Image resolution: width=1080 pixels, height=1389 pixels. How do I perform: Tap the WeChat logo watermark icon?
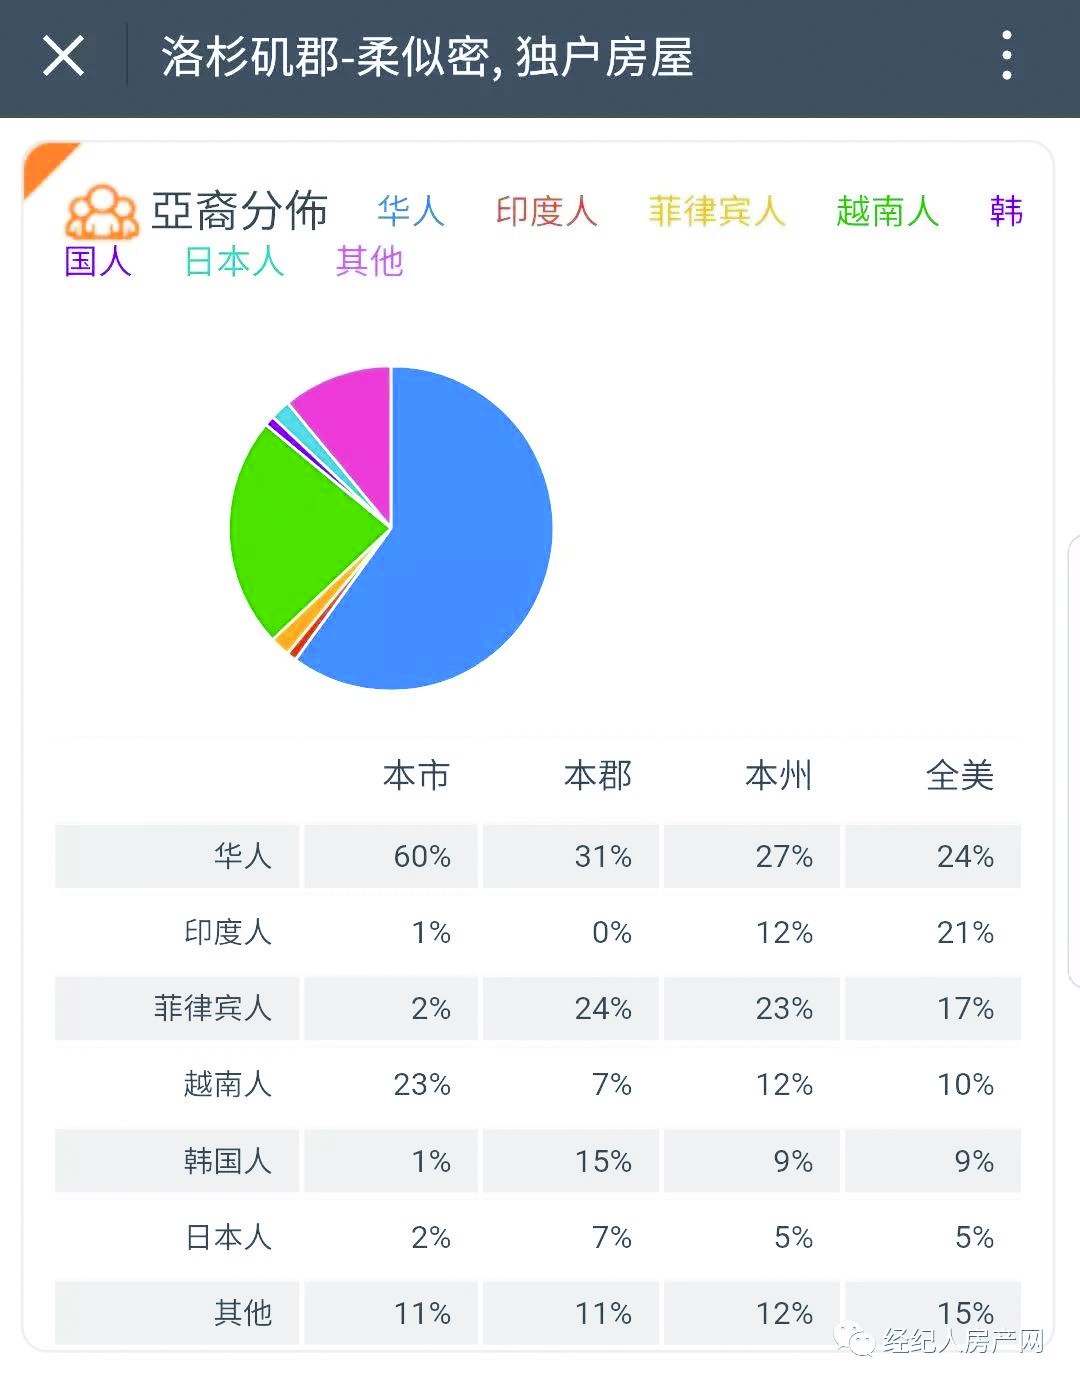point(857,1340)
